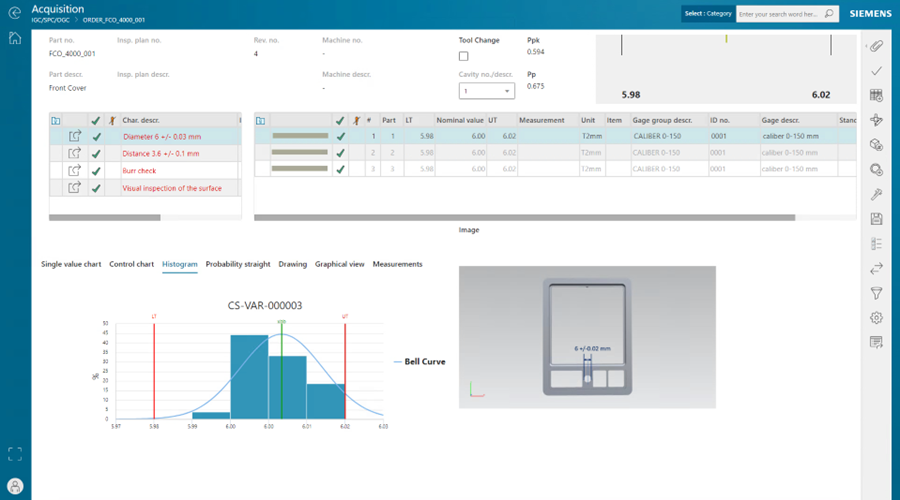Open the settings gear icon in right toolbar

click(876, 318)
